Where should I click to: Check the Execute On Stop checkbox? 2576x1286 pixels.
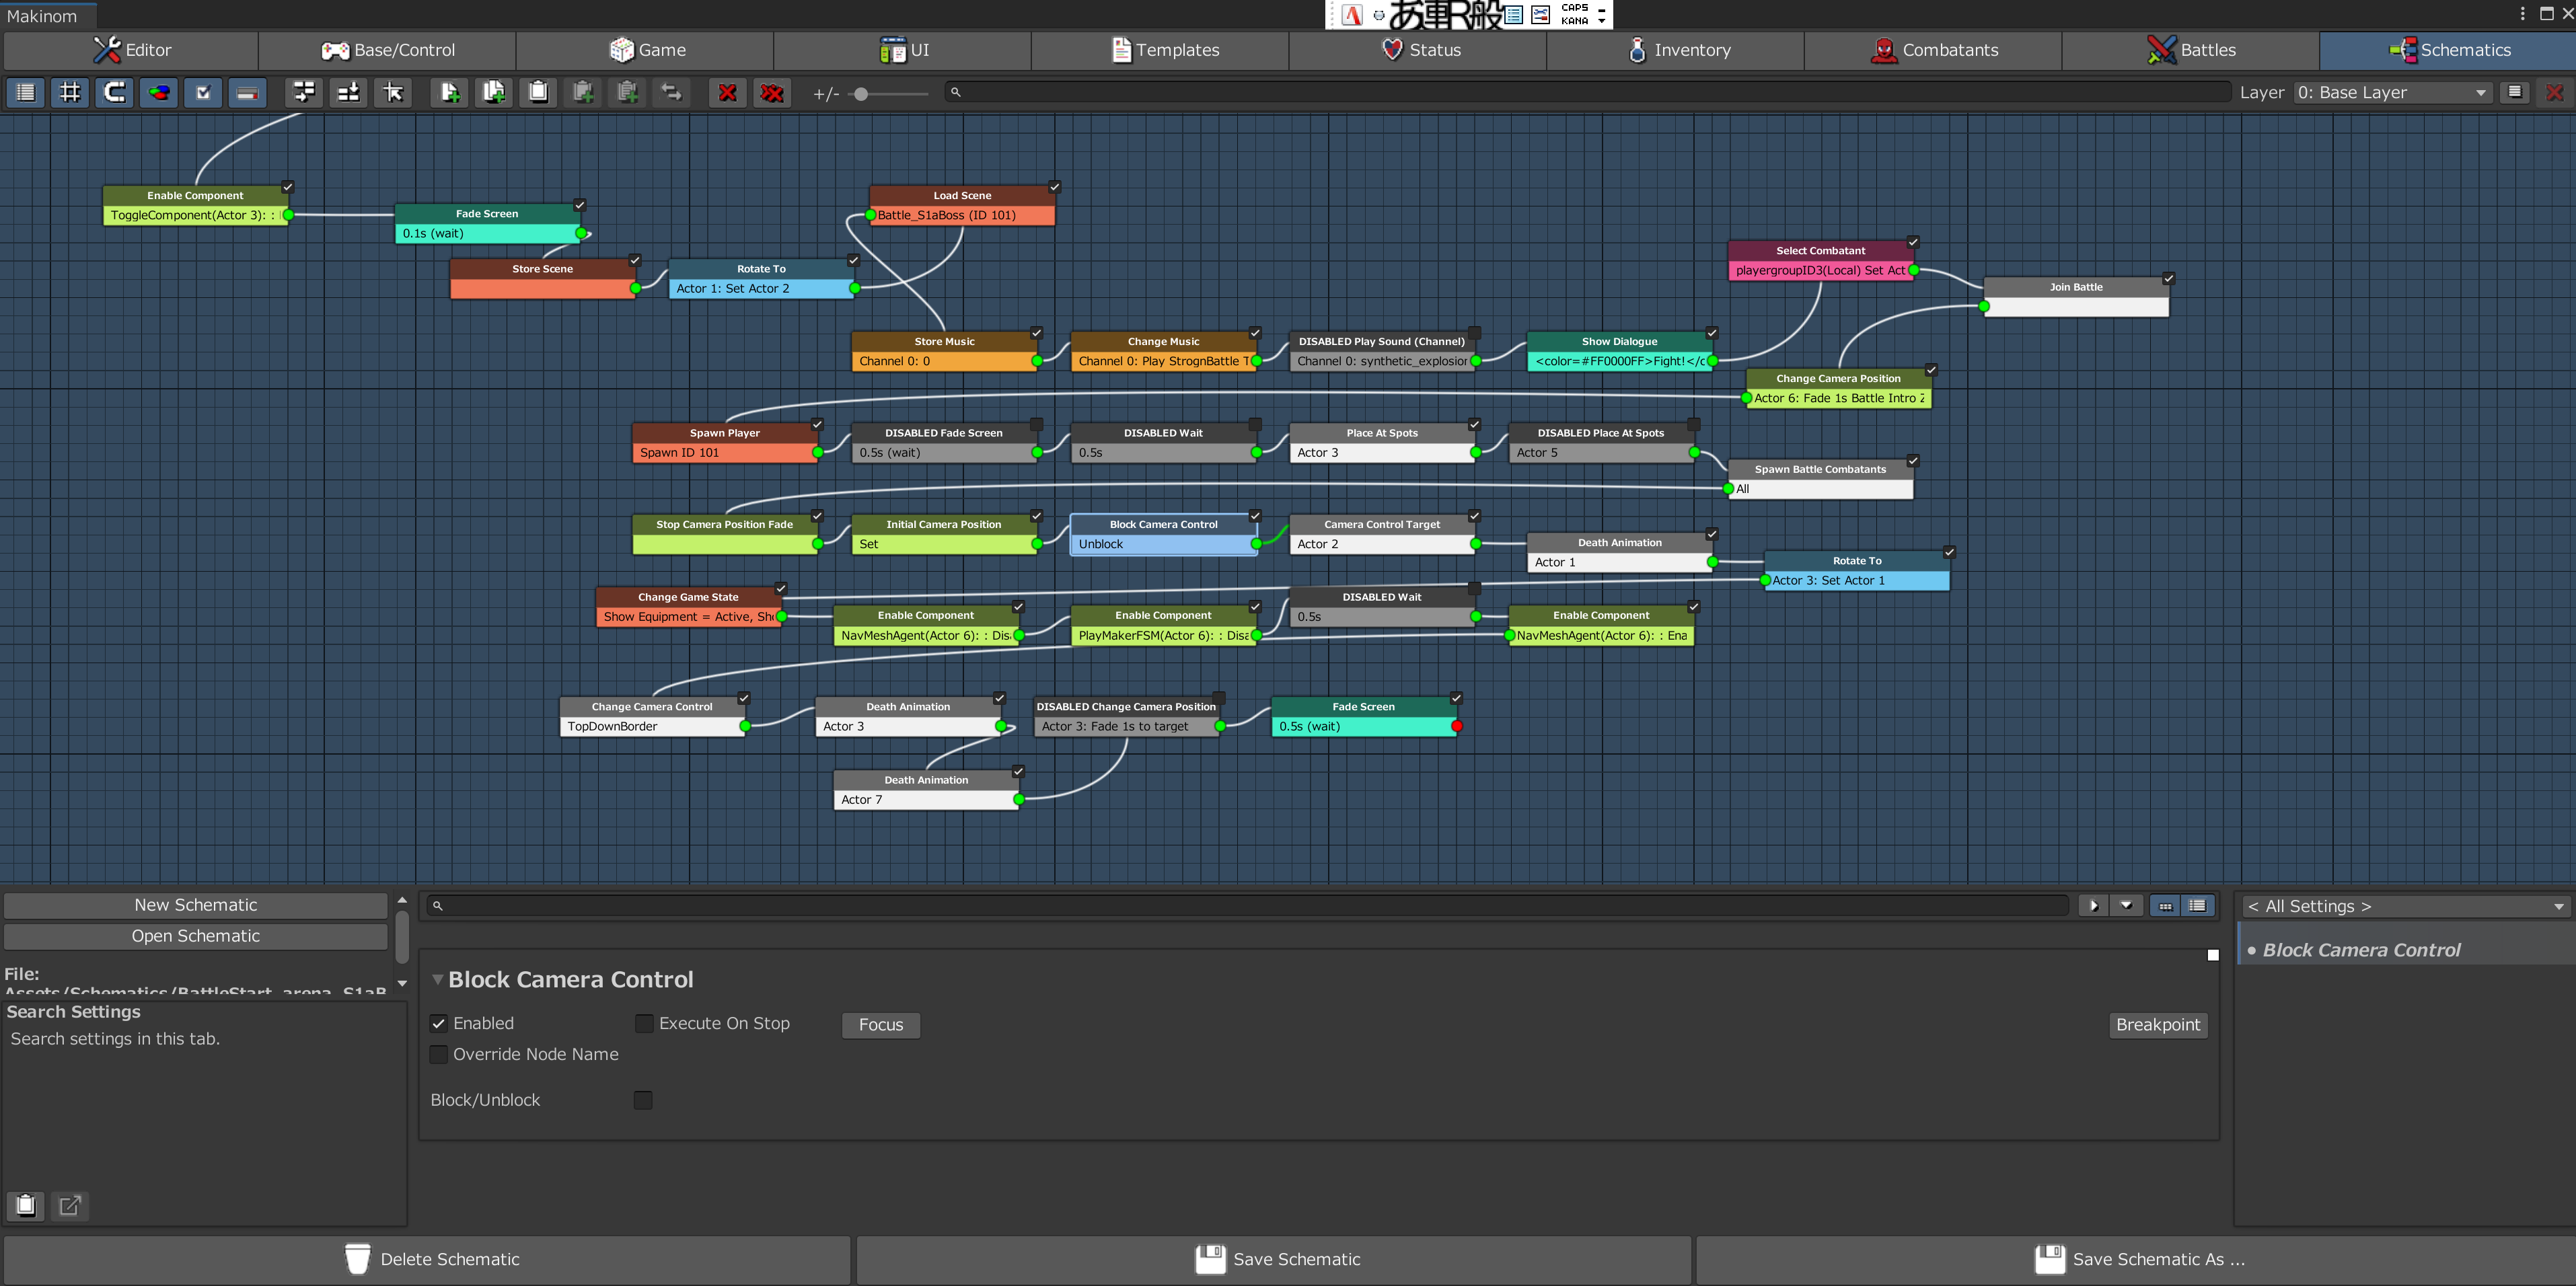tap(644, 1023)
